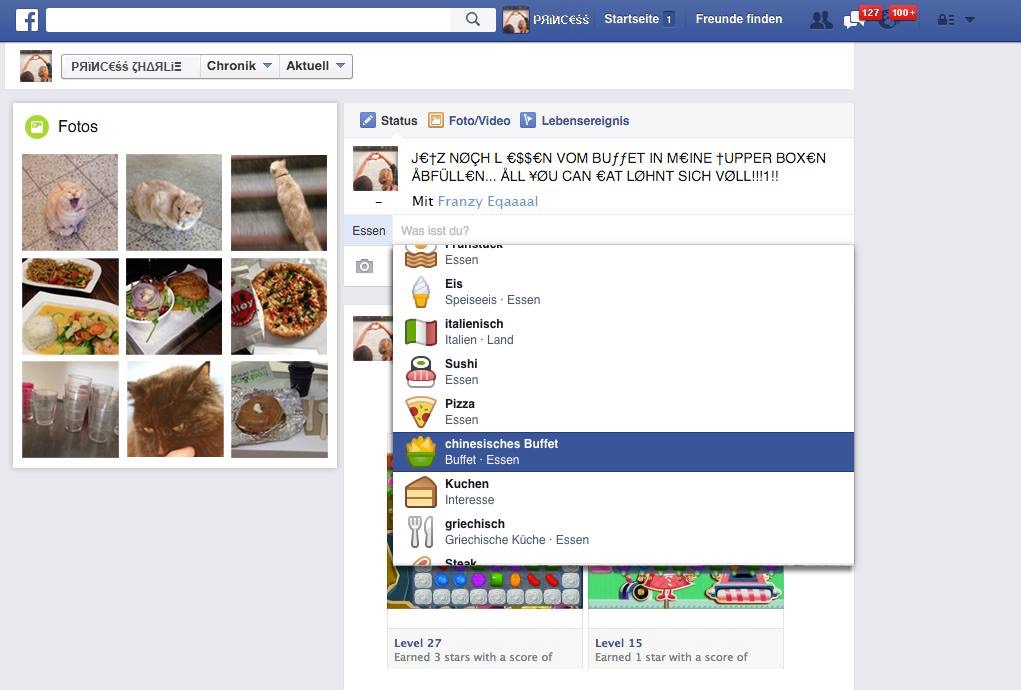The image size is (1021, 690).
Task: Select the griechisch fork and knife icon
Action: coord(421,532)
